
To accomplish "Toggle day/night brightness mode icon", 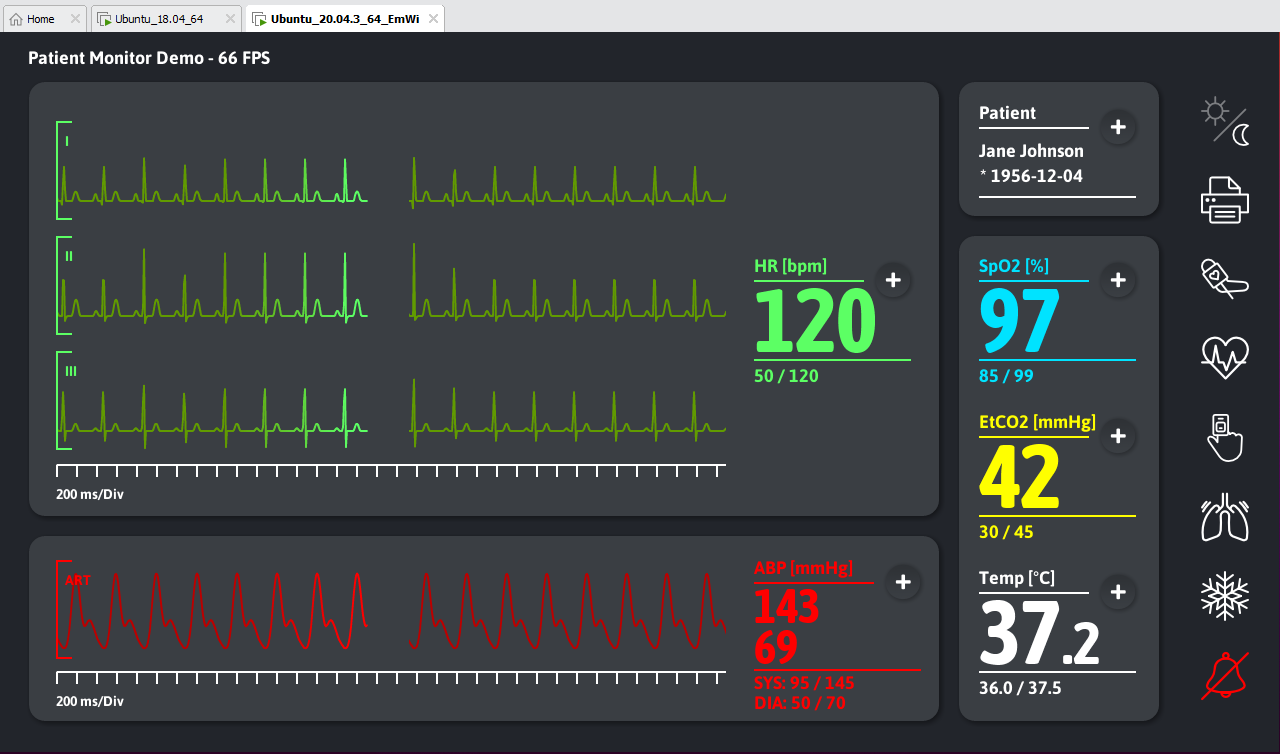I will pos(1225,122).
